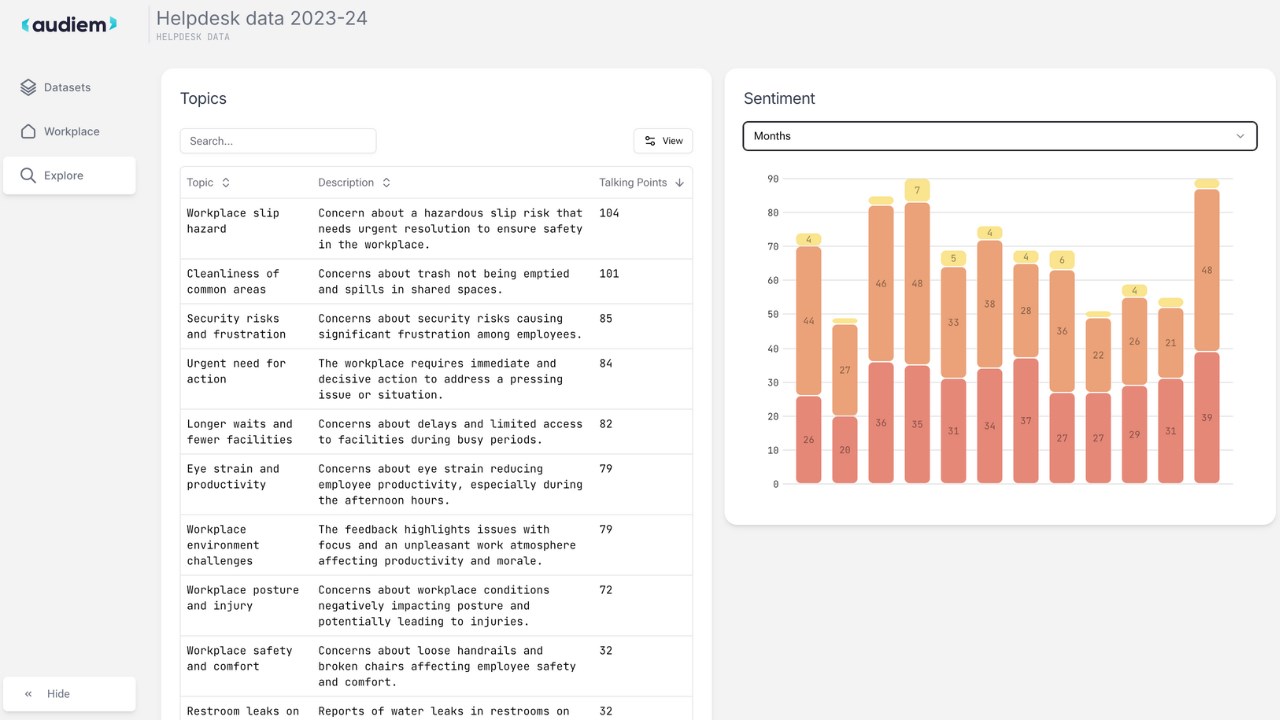The width and height of the screenshot is (1280, 720).
Task: Sort by the Topic column arrows
Action: click(x=226, y=183)
